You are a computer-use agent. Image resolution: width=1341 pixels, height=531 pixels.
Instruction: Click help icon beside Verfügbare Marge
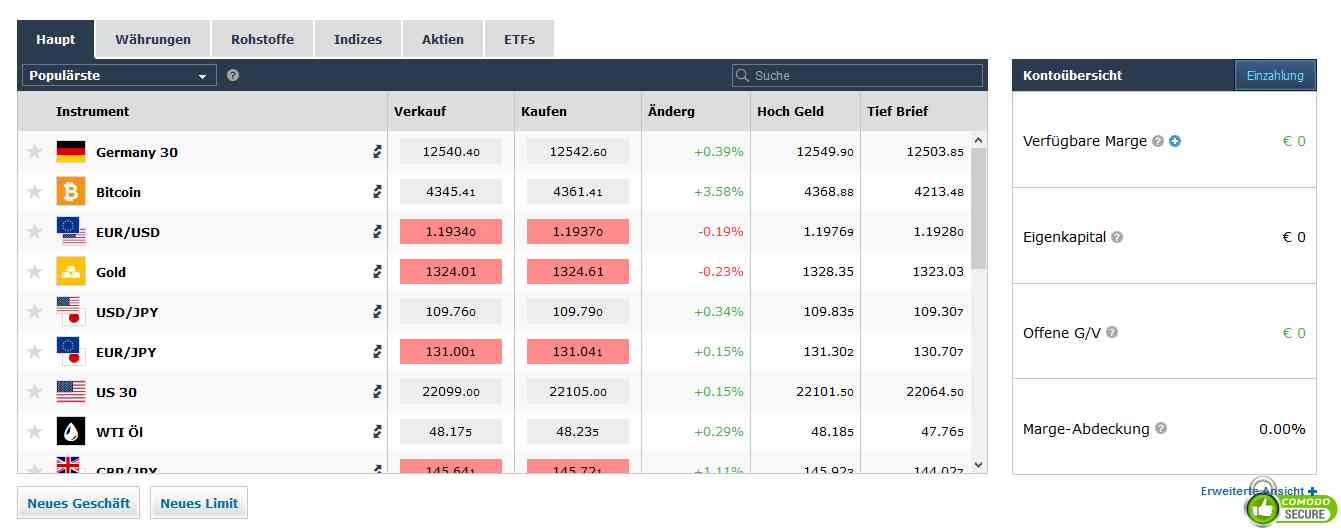coord(1158,142)
